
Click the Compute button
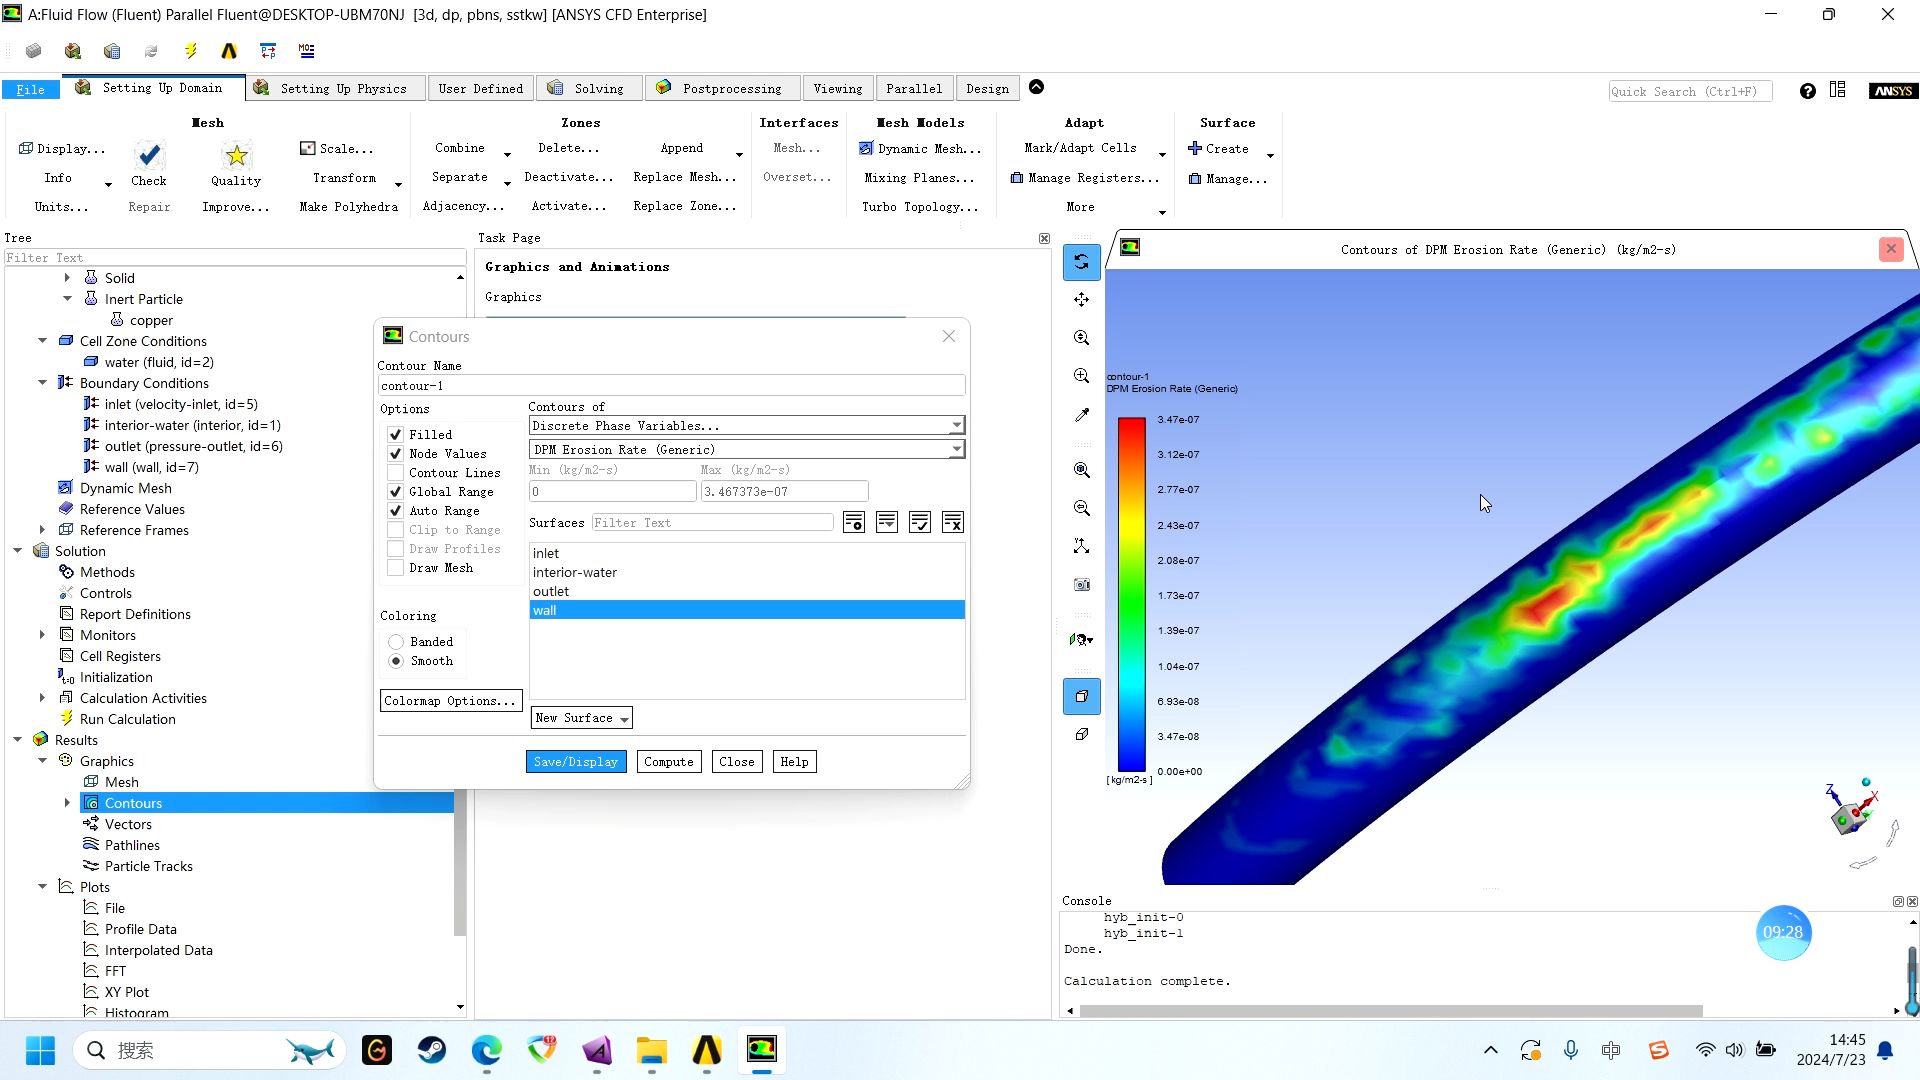[x=669, y=761]
